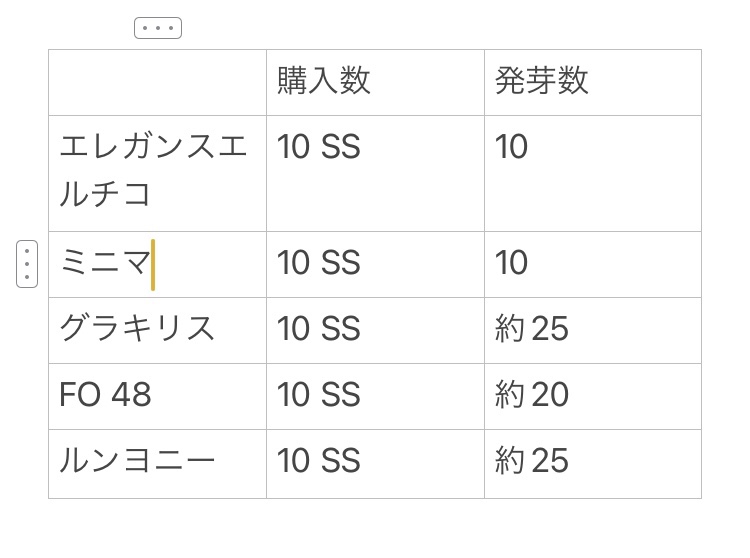Click 10 SS in エレガンスエルチコ row
Image resolution: width=750 pixels, height=558 pixels.
[x=319, y=148]
